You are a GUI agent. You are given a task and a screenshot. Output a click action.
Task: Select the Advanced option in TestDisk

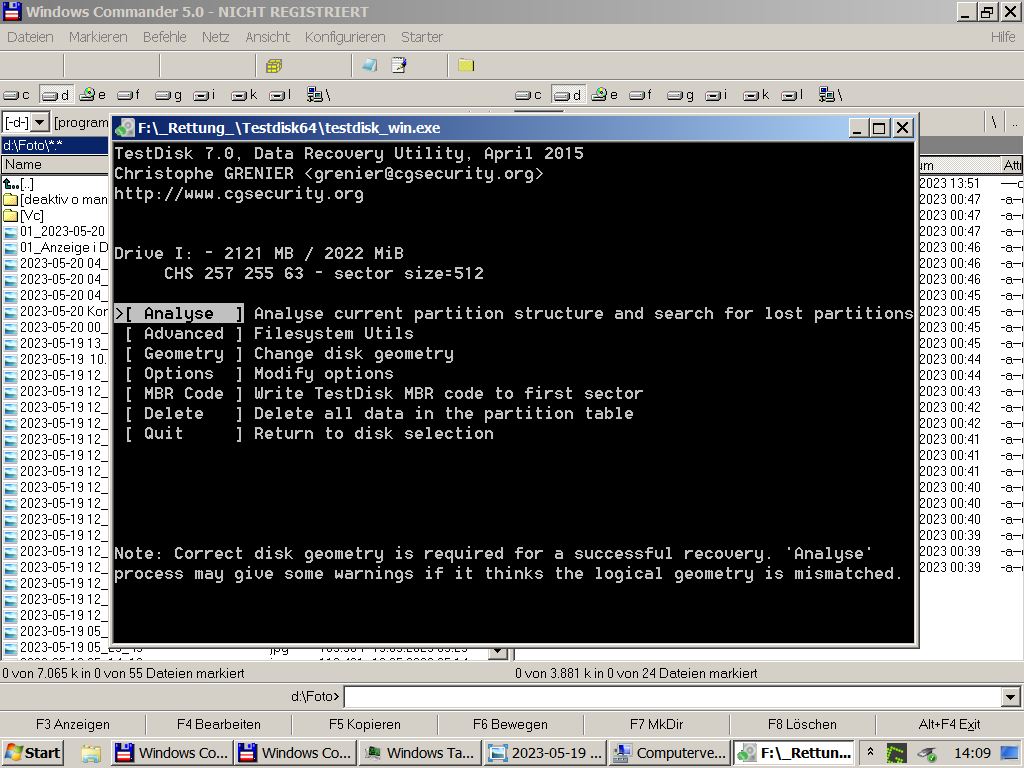pos(184,334)
